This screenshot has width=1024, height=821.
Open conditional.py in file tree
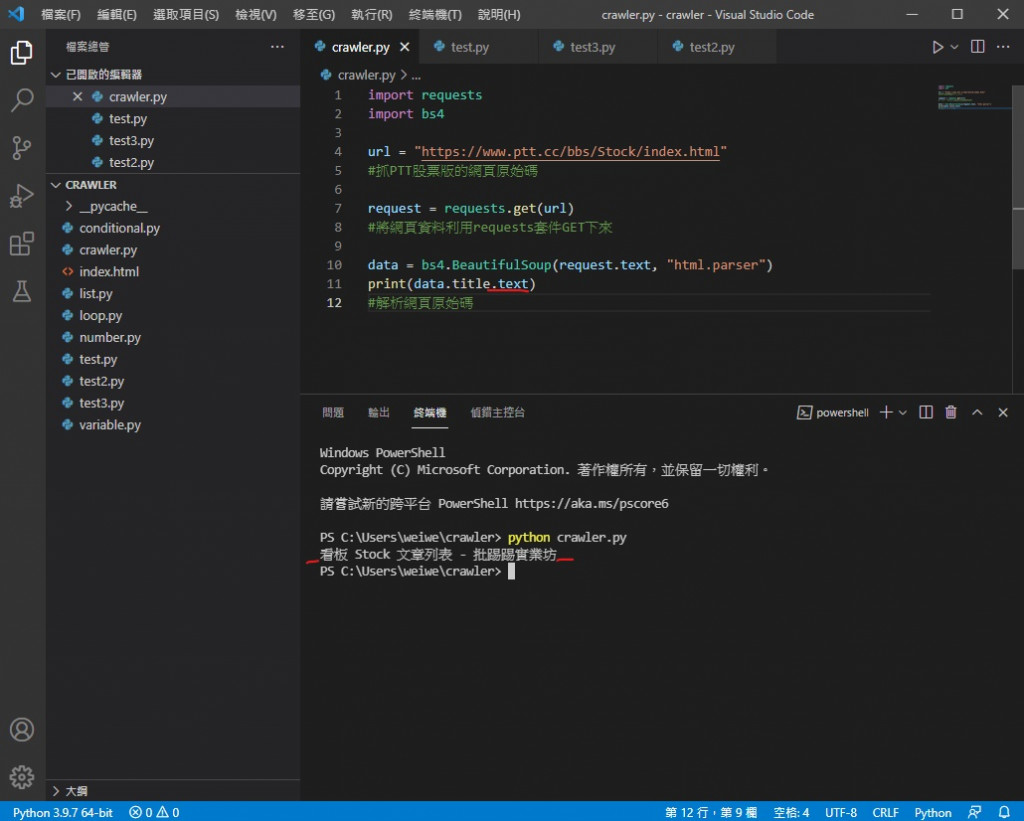(173, 228)
